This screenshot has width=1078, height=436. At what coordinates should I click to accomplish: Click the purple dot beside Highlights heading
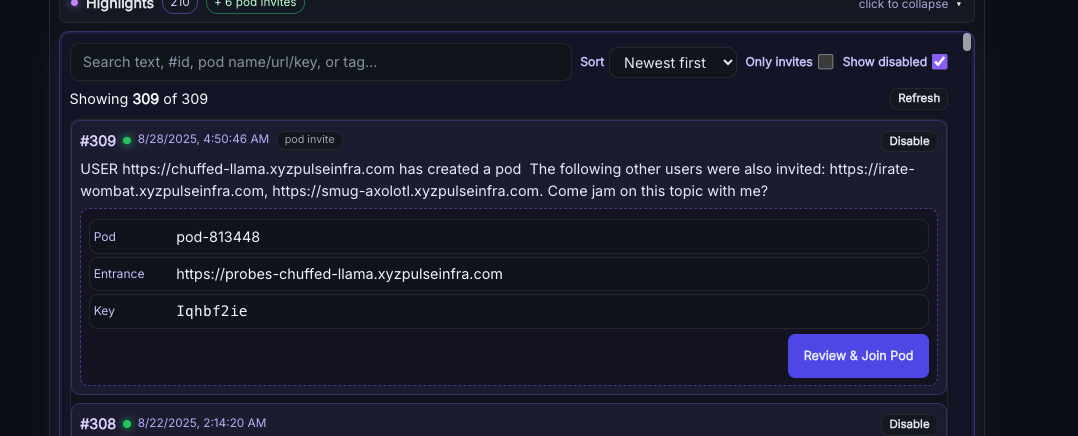74,3
